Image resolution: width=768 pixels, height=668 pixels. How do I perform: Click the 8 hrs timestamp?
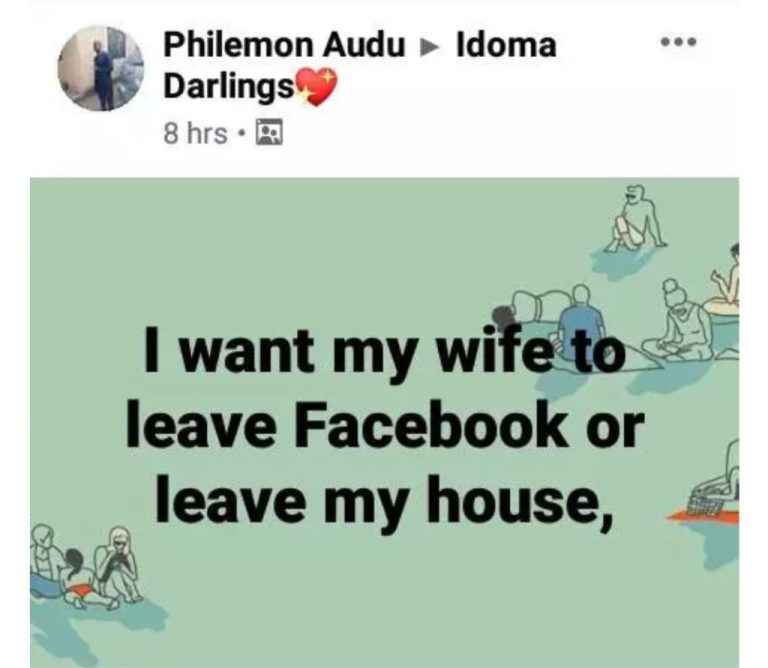[195, 133]
